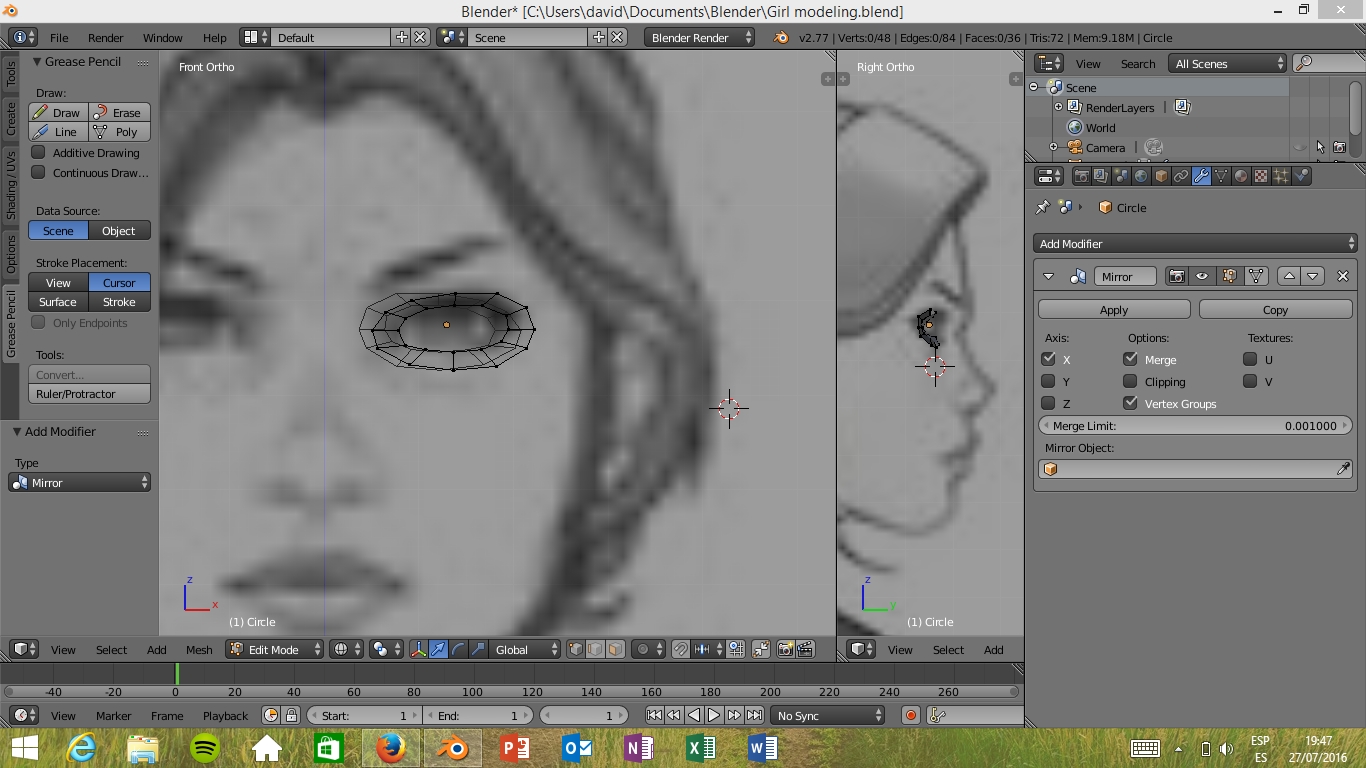Image resolution: width=1366 pixels, height=768 pixels.
Task: Open the Render menu
Action: click(x=105, y=38)
